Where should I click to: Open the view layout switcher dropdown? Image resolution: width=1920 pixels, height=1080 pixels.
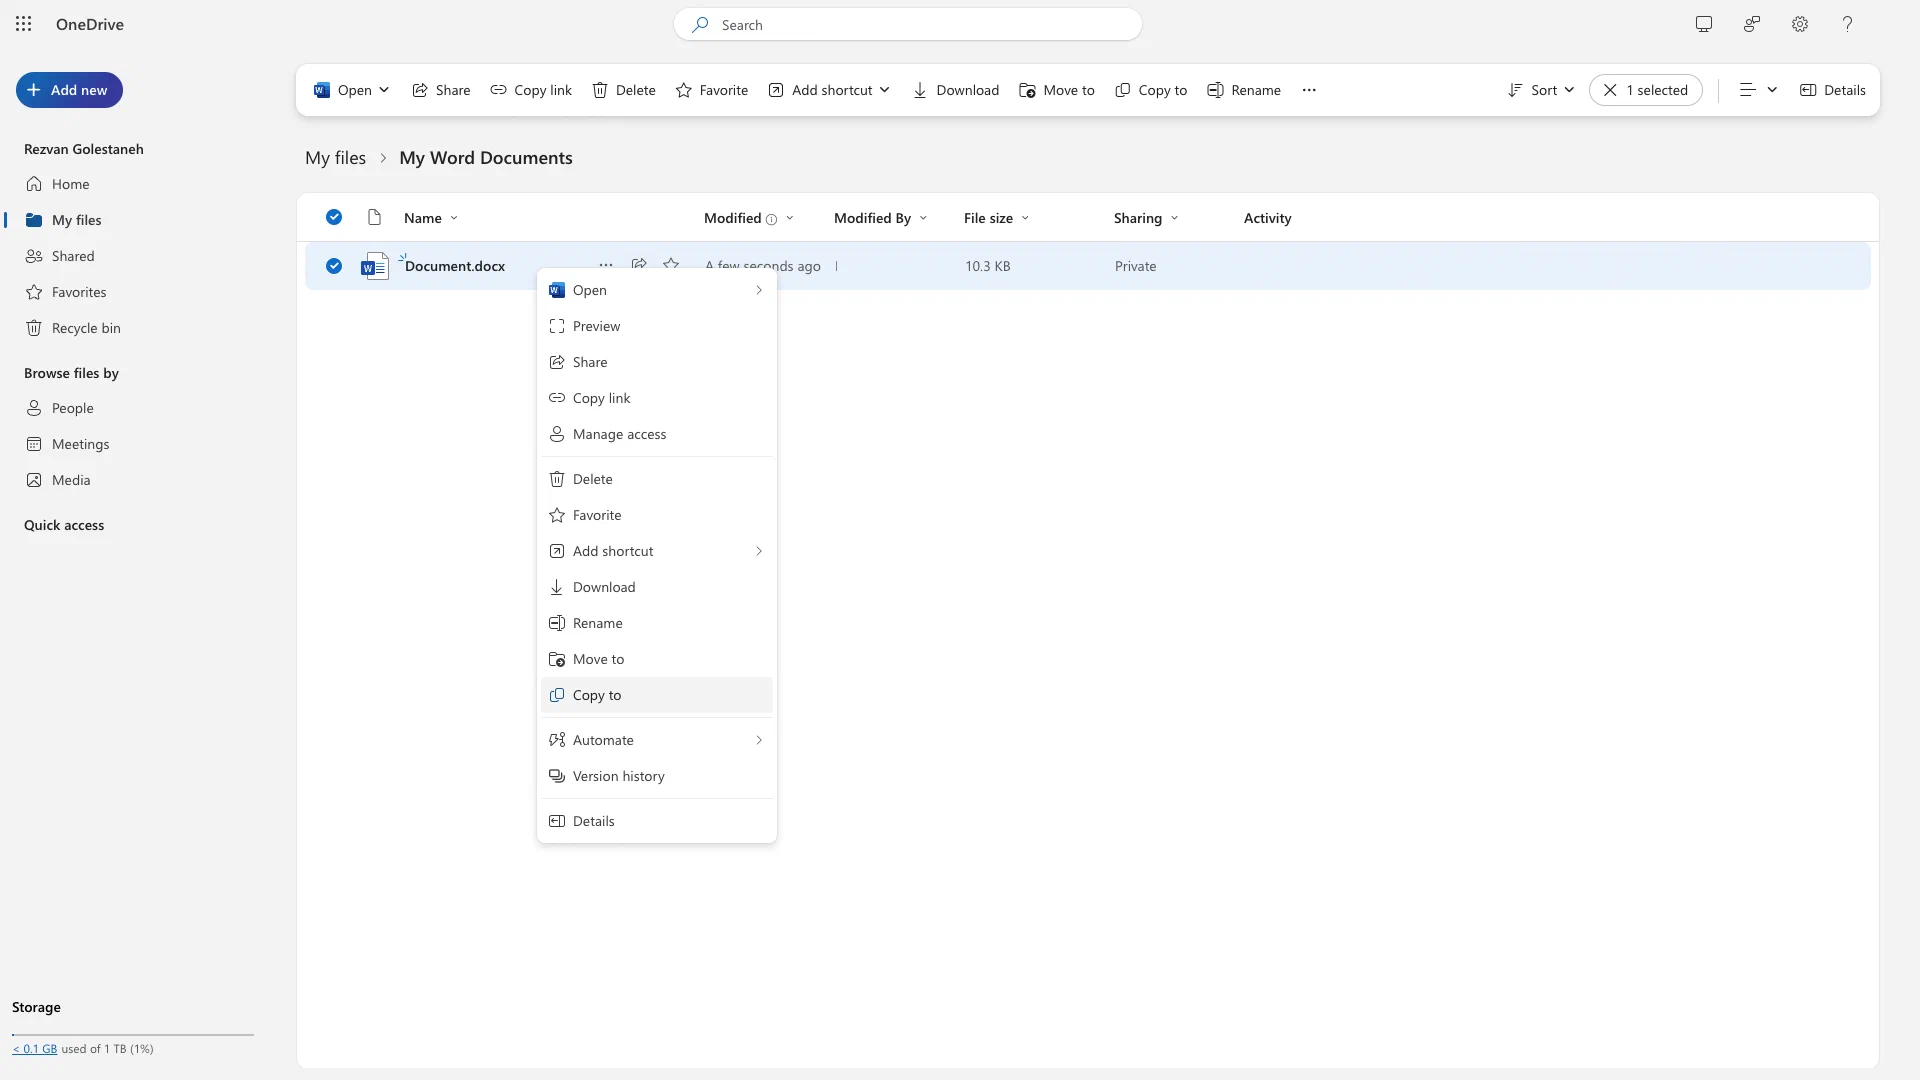click(x=1758, y=90)
